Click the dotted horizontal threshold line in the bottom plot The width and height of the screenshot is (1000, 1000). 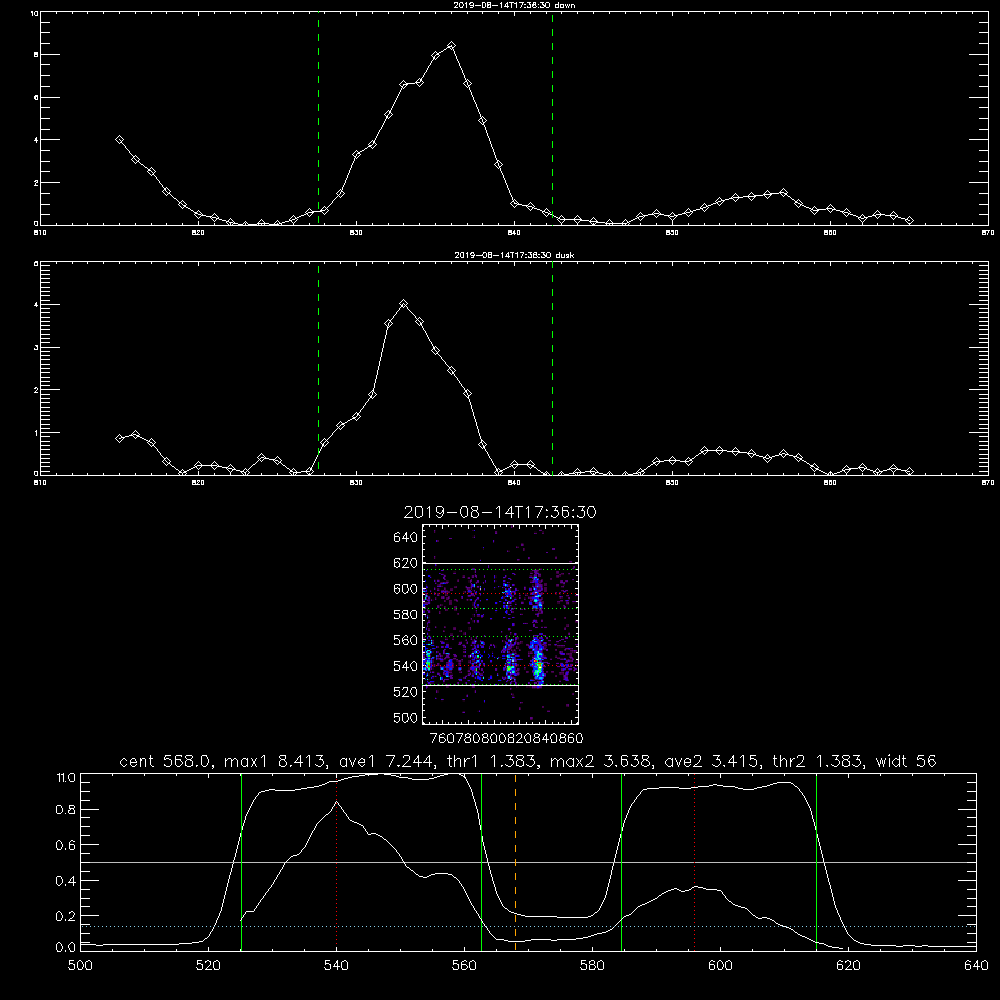(528, 926)
